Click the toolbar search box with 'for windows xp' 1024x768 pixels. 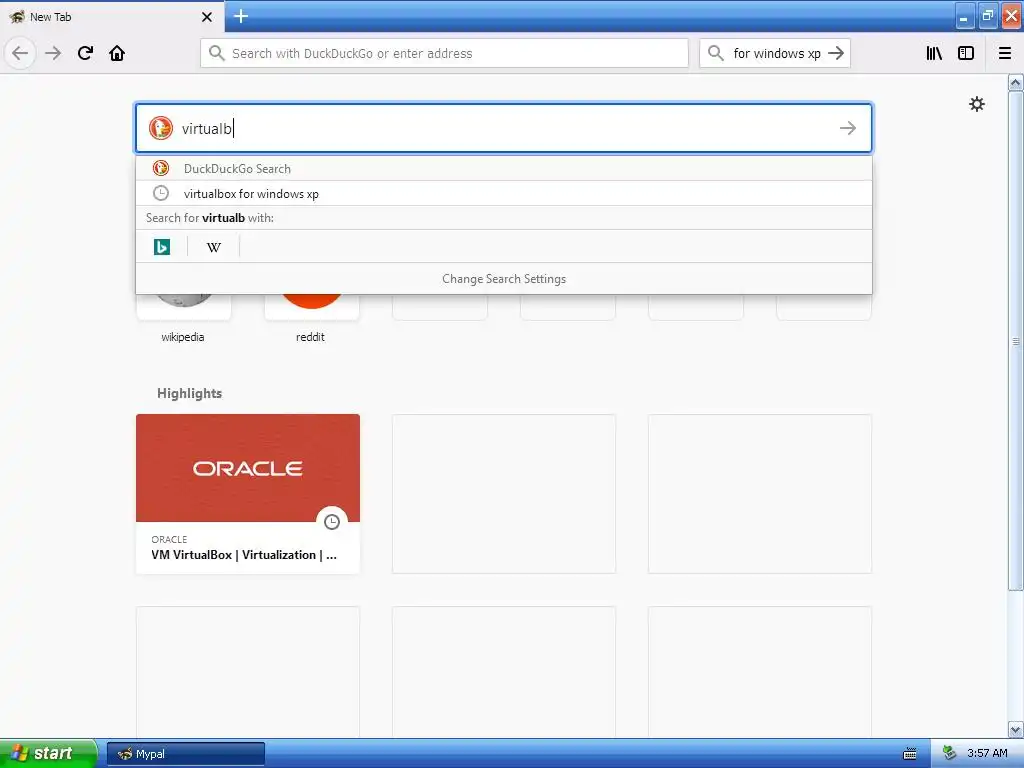coord(775,53)
